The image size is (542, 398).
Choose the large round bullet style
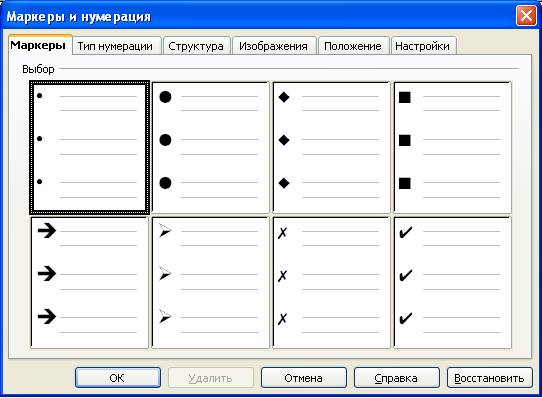pos(211,148)
